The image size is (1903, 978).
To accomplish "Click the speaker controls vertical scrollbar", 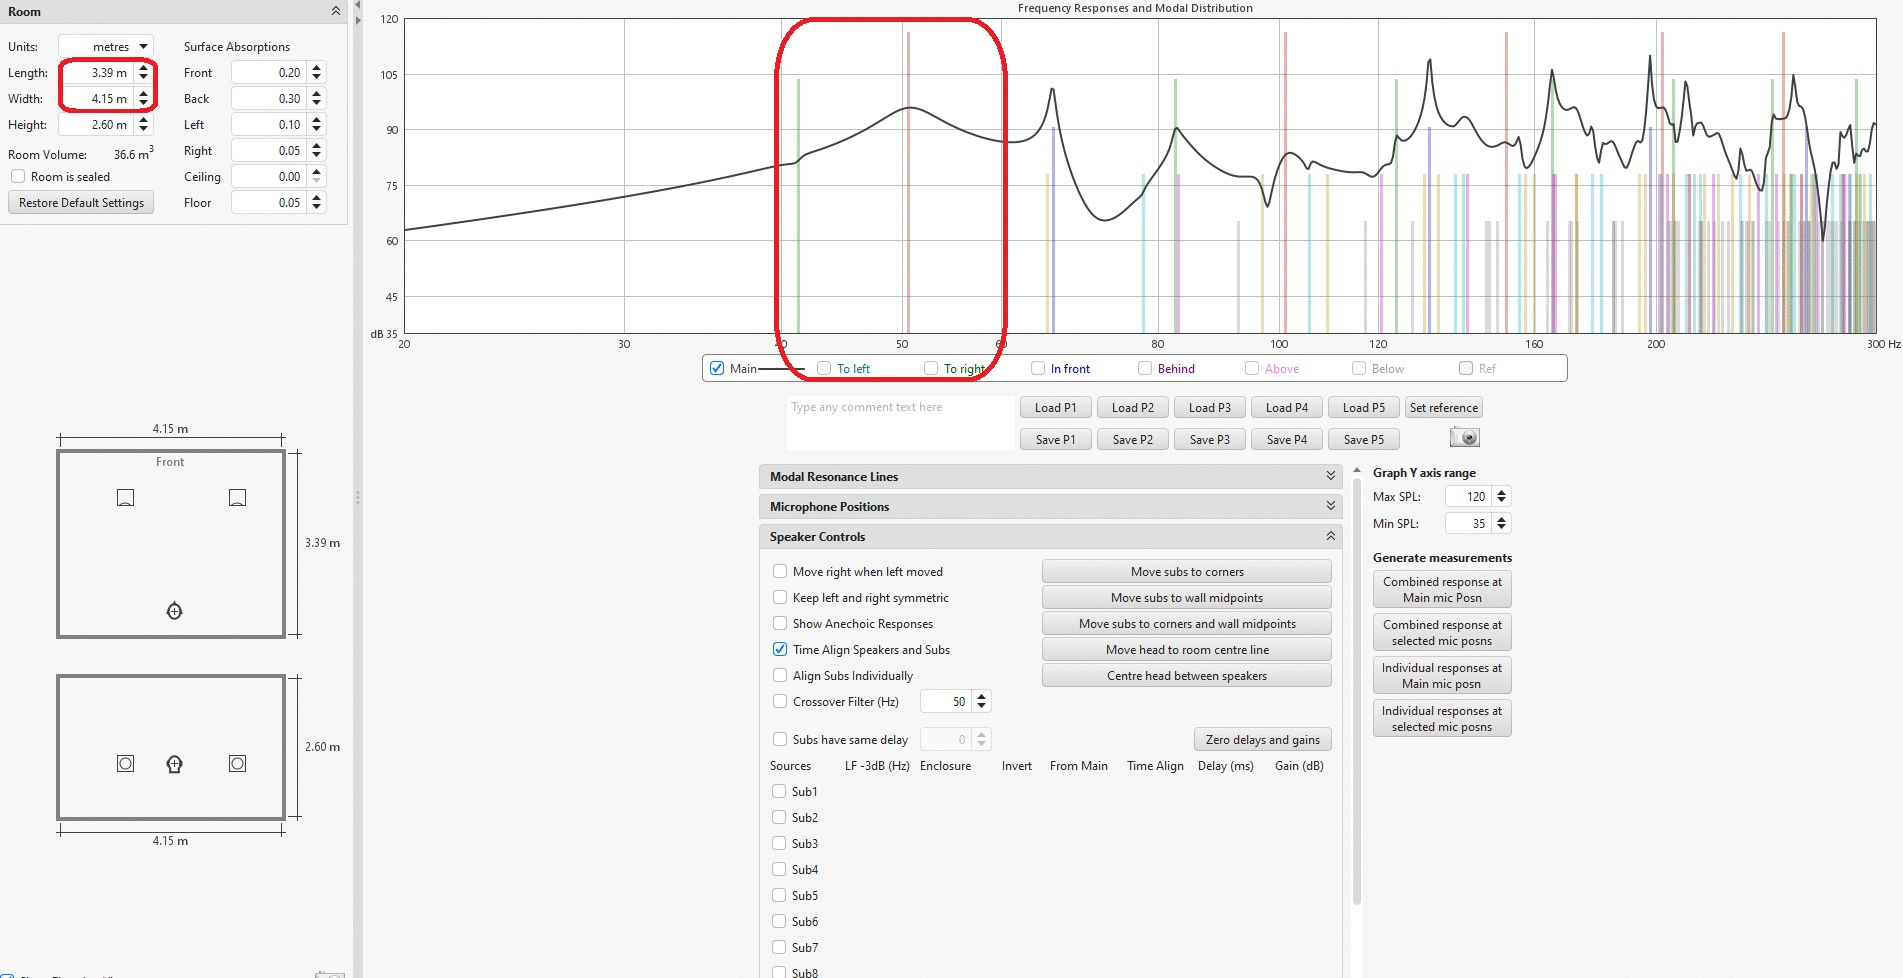I will (x=1356, y=700).
